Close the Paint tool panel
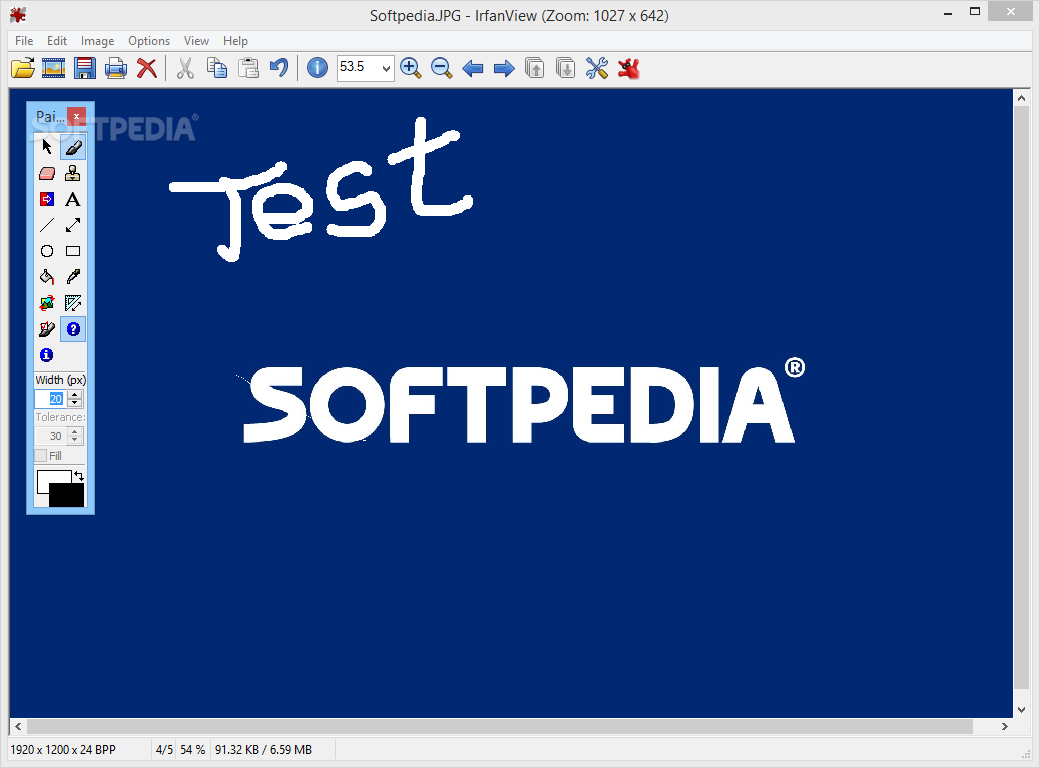Image resolution: width=1040 pixels, height=768 pixels. click(x=76, y=116)
